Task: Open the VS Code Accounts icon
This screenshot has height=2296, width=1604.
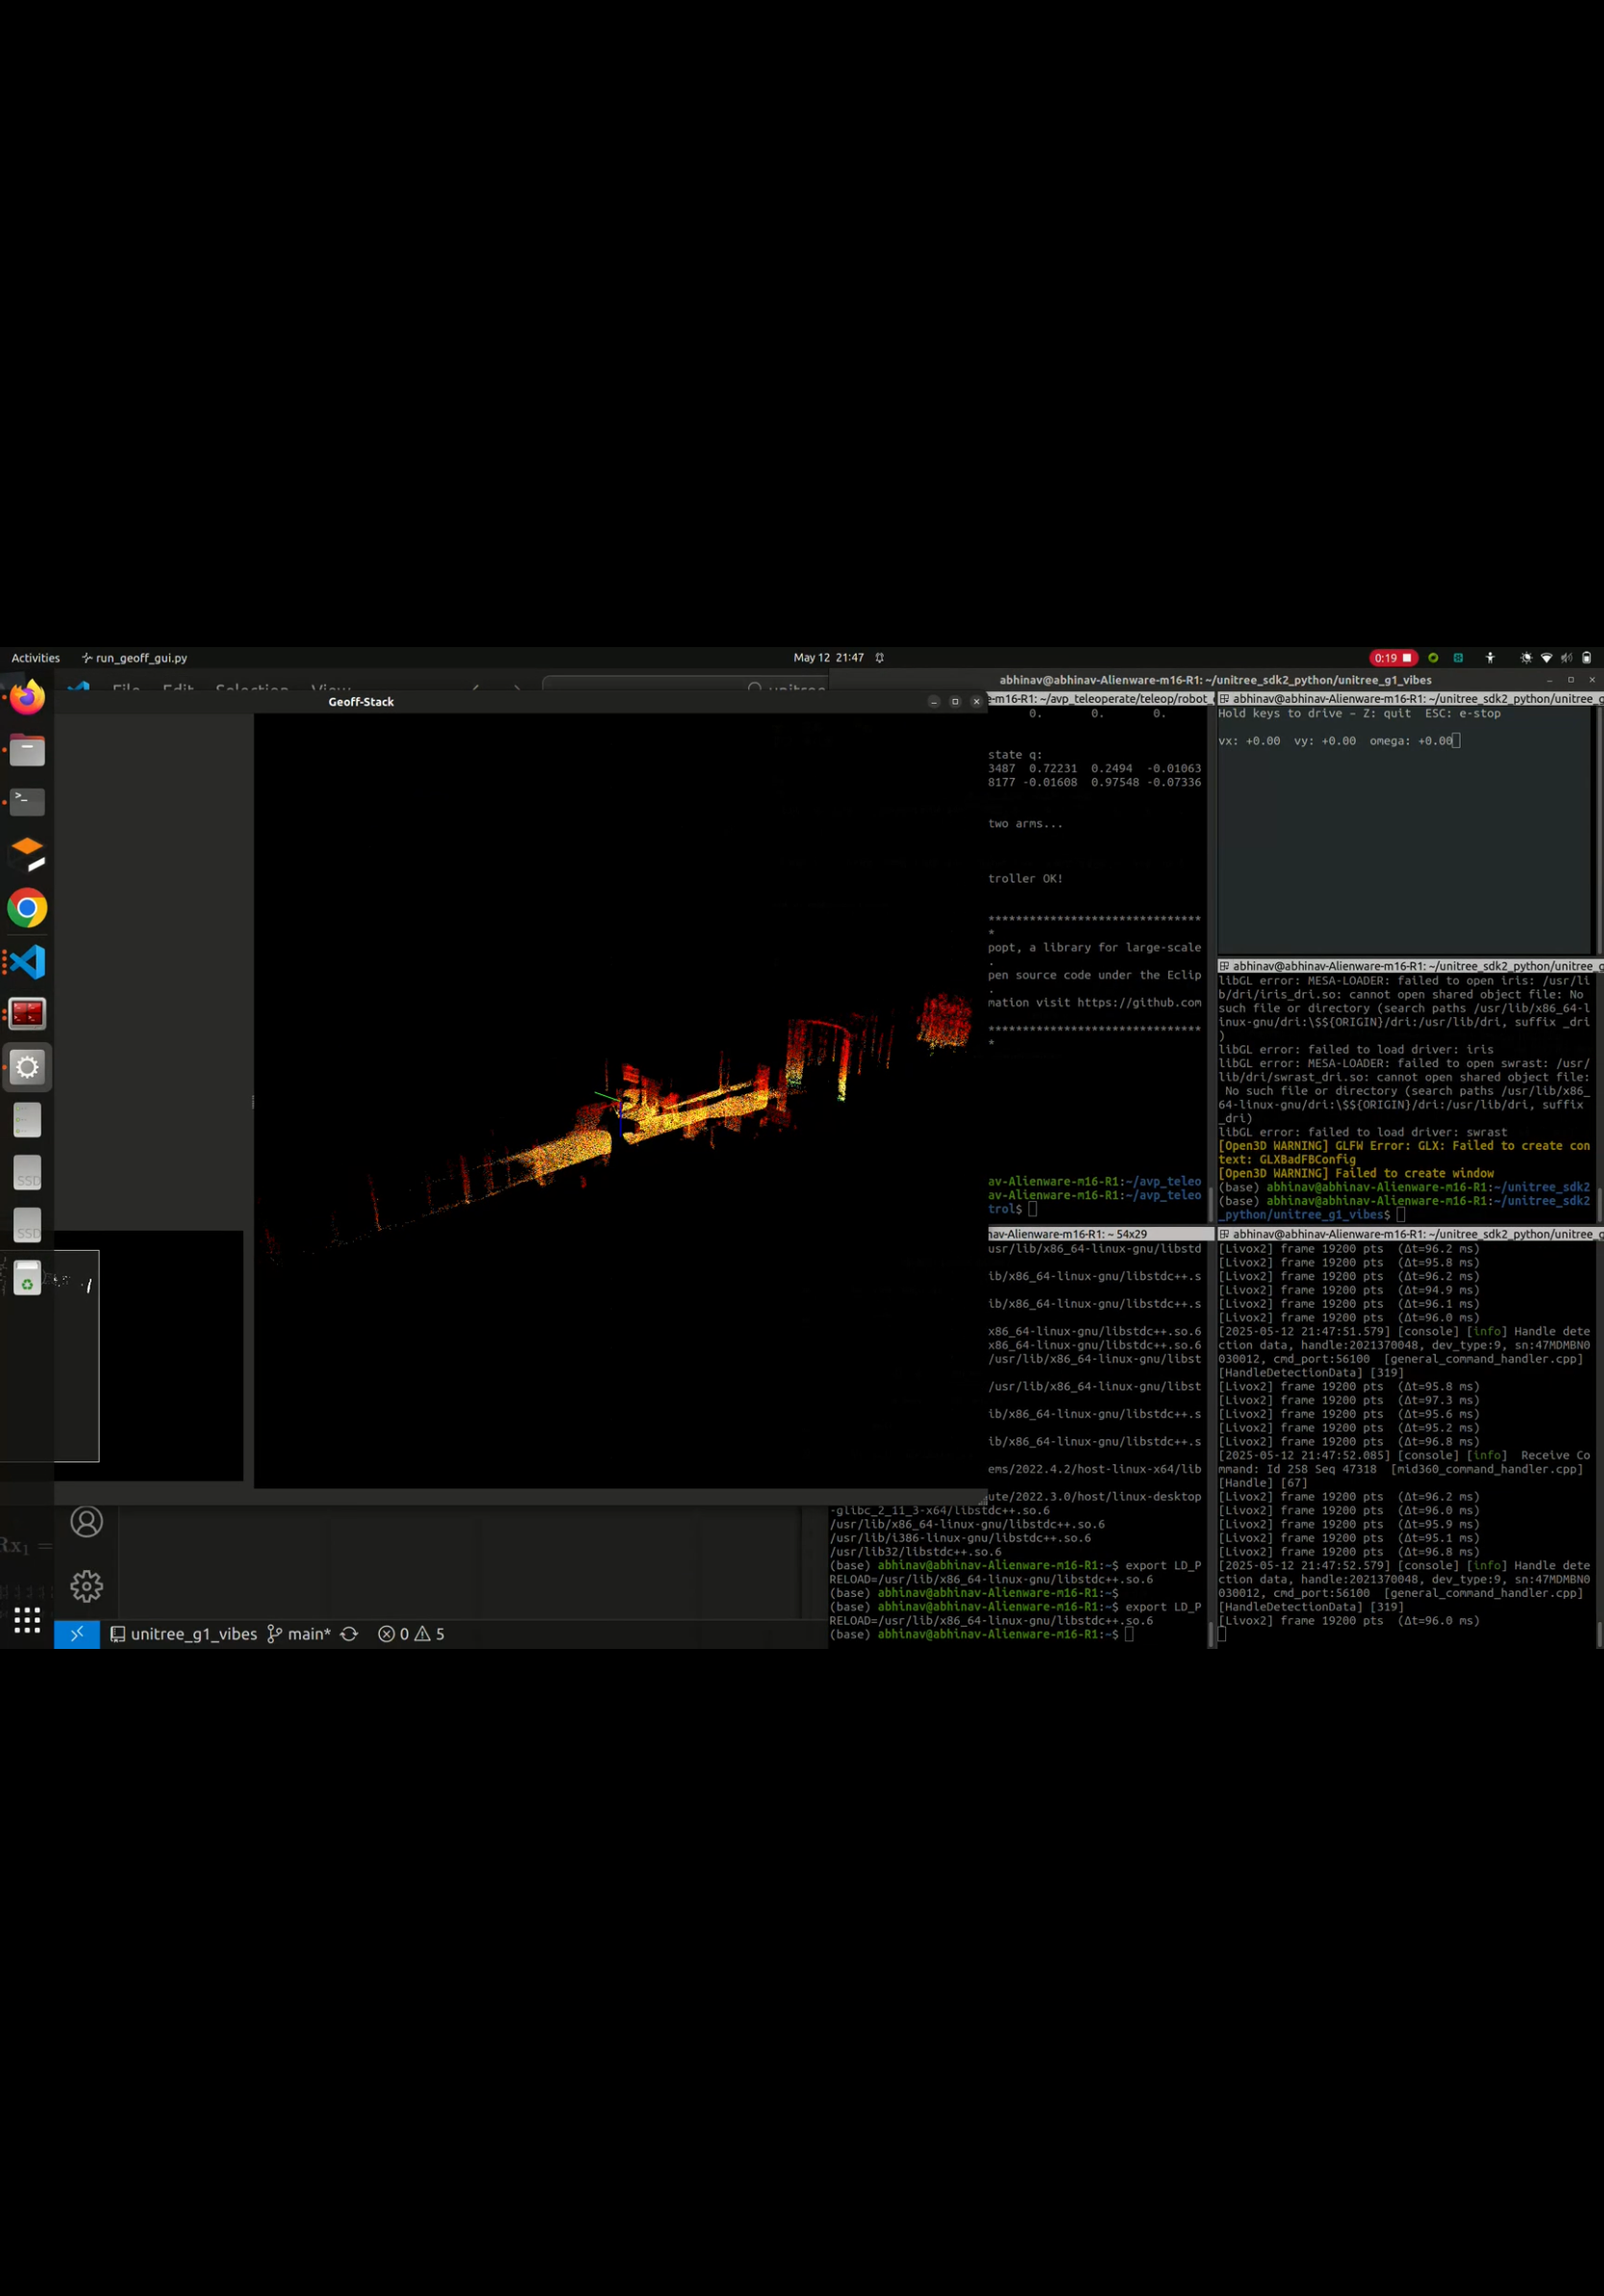Action: pyautogui.click(x=86, y=1521)
